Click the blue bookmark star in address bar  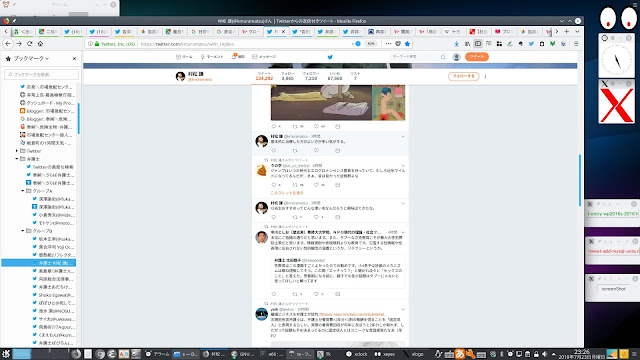coord(407,44)
